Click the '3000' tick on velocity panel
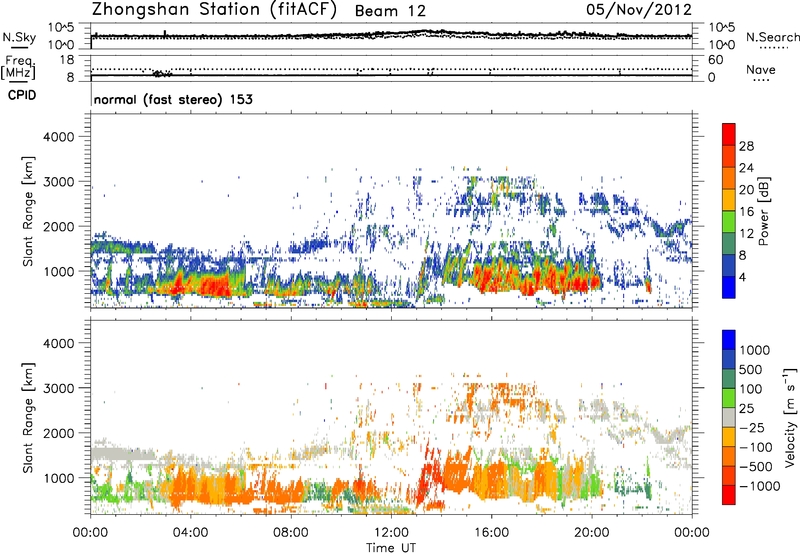The width and height of the screenshot is (800, 554). click(x=58, y=388)
